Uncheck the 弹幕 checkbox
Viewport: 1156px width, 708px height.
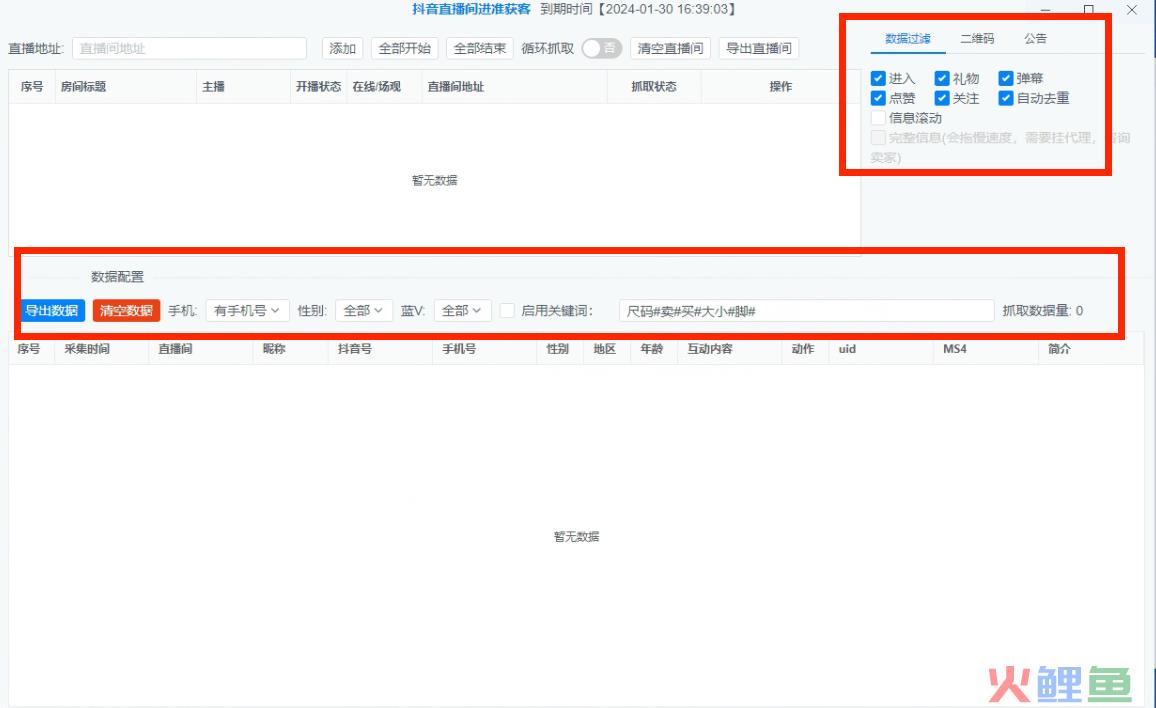pyautogui.click(x=1006, y=78)
